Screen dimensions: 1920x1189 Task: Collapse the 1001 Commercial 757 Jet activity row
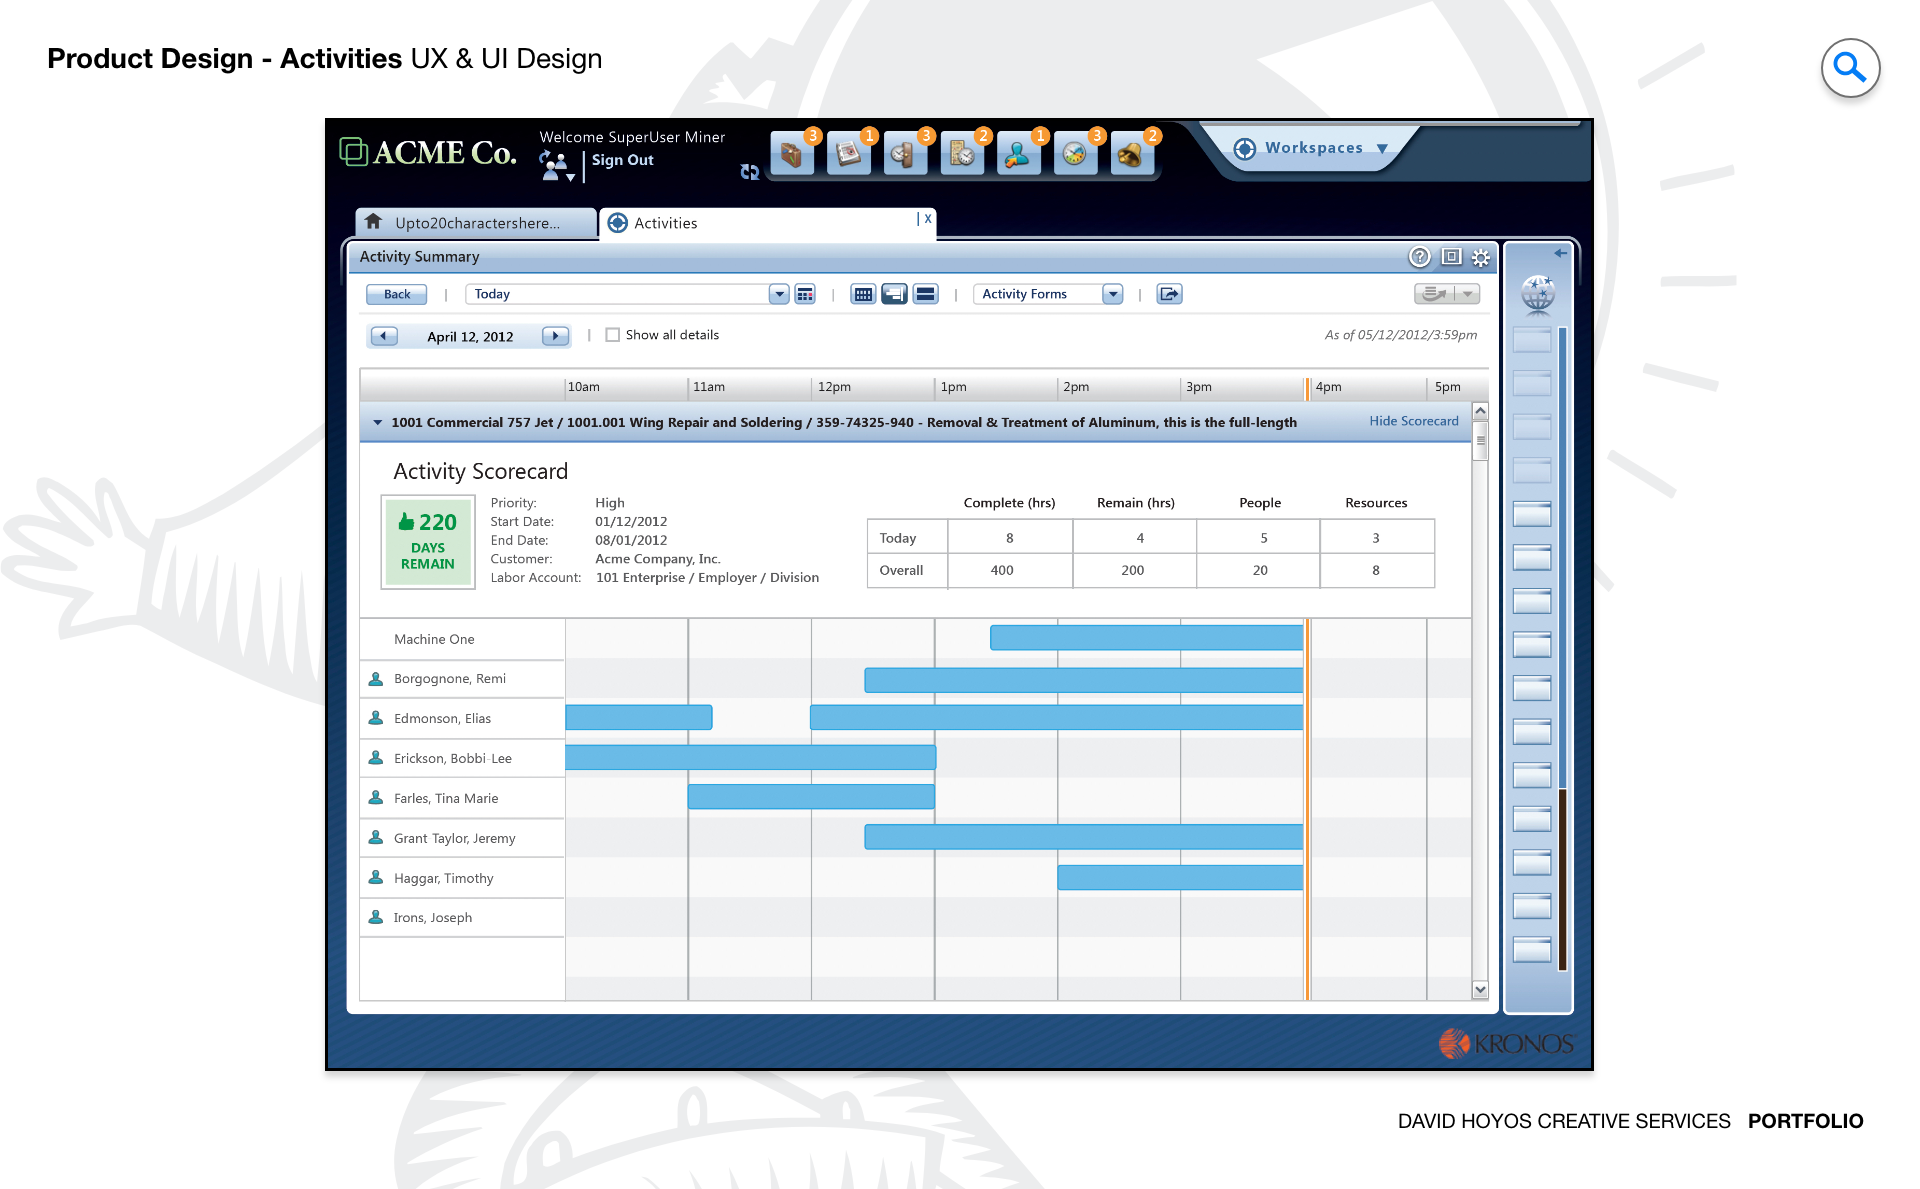click(377, 423)
